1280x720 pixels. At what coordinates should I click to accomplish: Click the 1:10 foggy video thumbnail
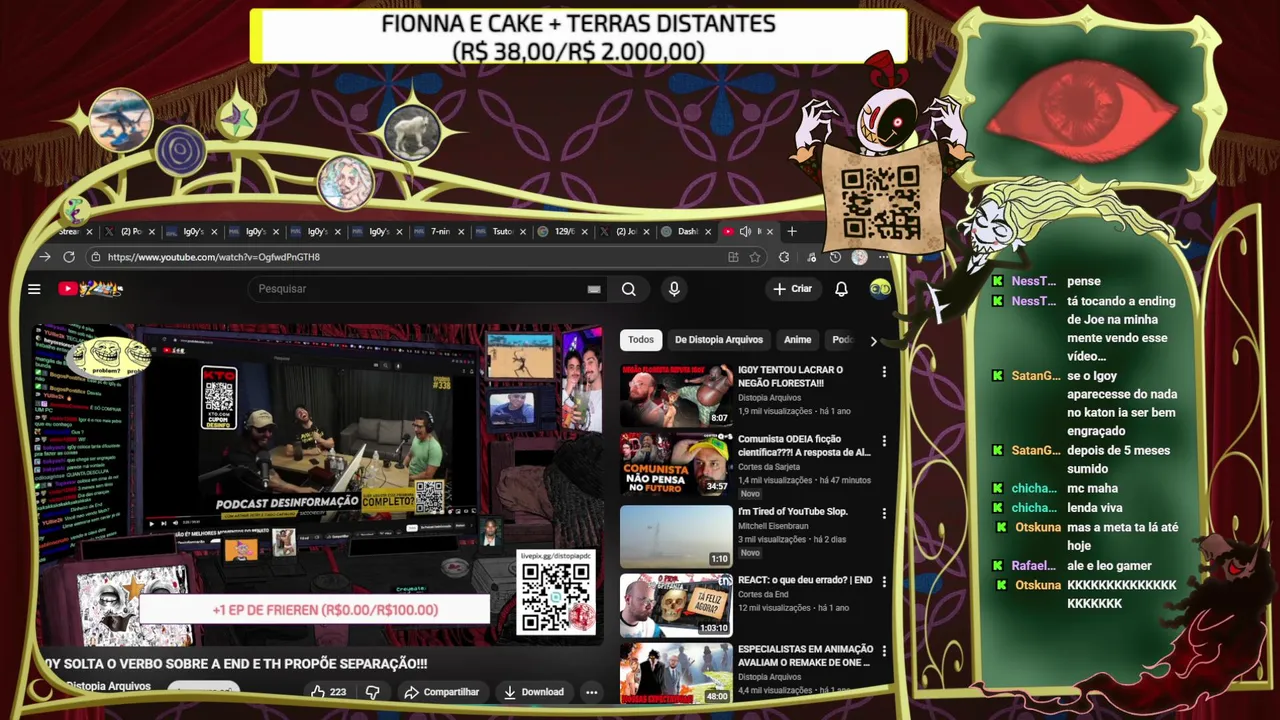tap(676, 537)
